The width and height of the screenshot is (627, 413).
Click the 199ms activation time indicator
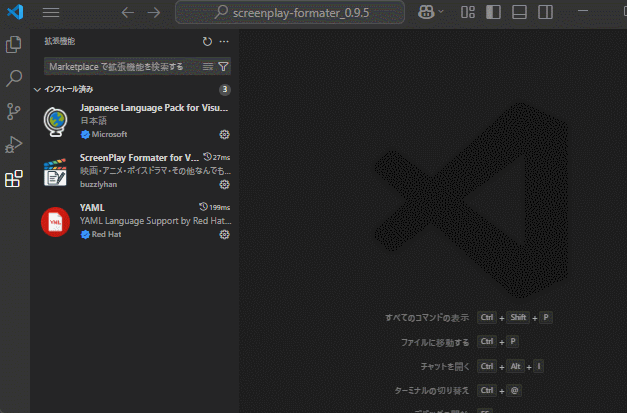tap(215, 207)
